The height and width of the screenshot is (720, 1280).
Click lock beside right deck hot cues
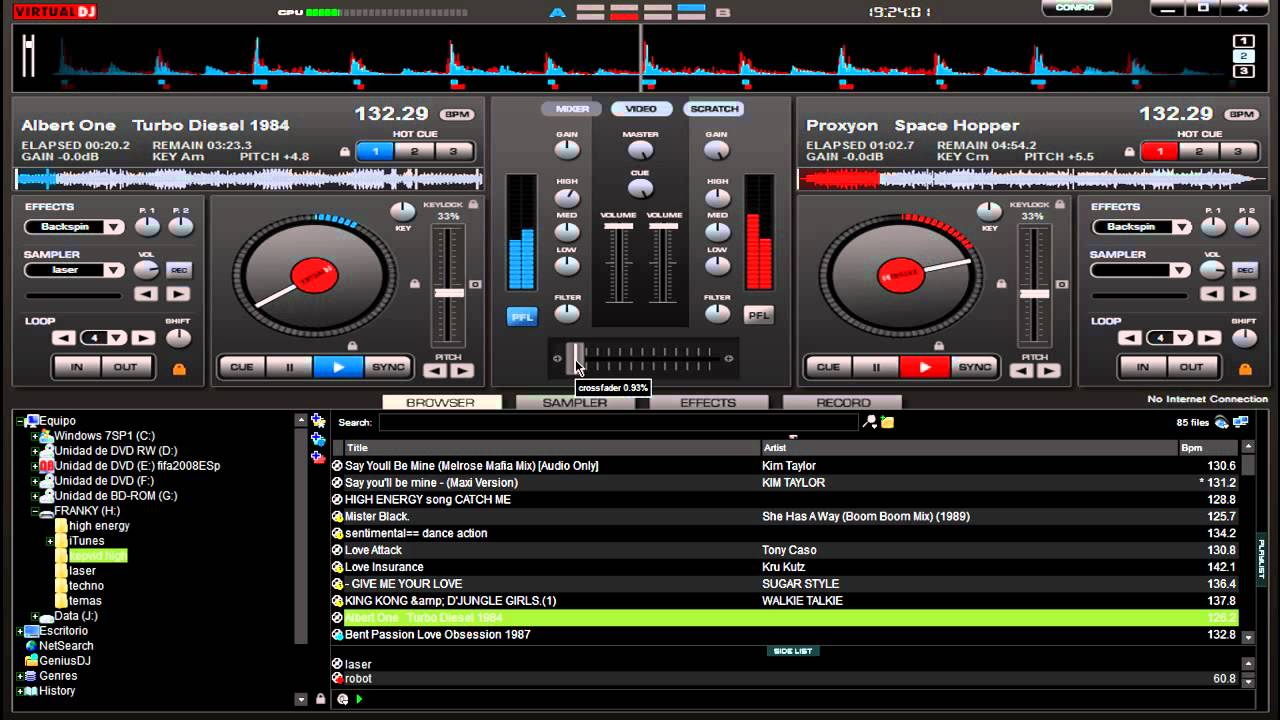click(1130, 152)
